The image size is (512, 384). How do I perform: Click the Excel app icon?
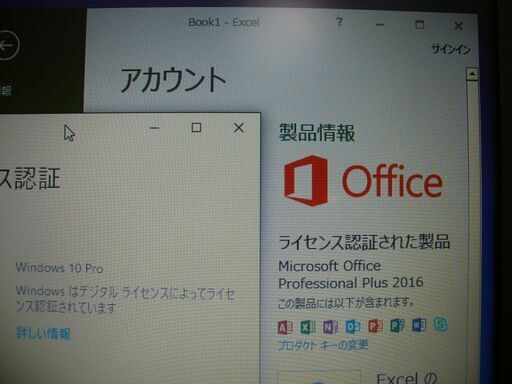(x=308, y=327)
